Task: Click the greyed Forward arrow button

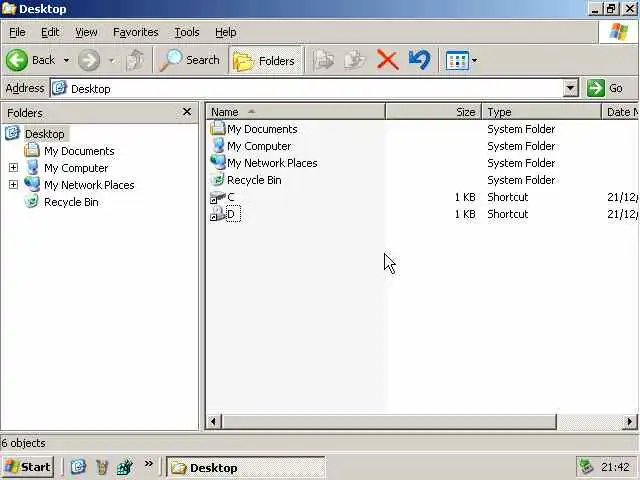Action: 89,60
